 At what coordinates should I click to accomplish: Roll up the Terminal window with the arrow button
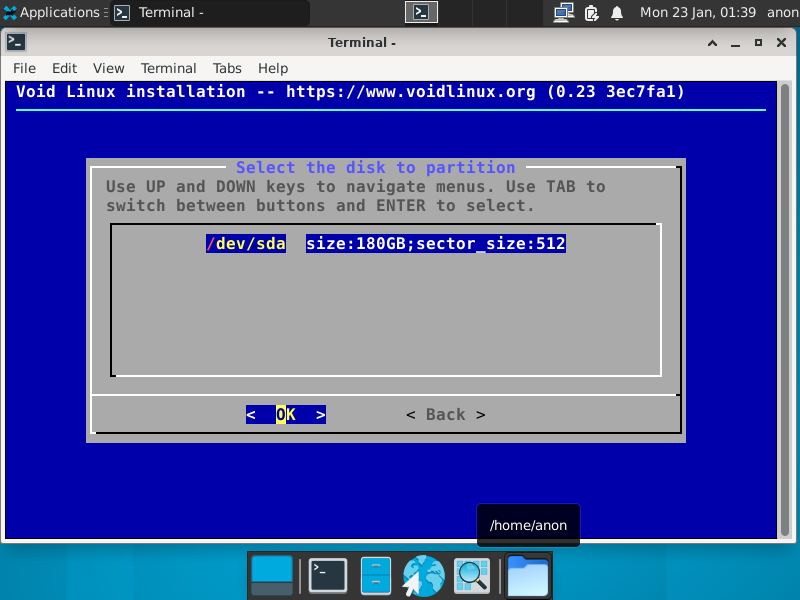coord(712,43)
